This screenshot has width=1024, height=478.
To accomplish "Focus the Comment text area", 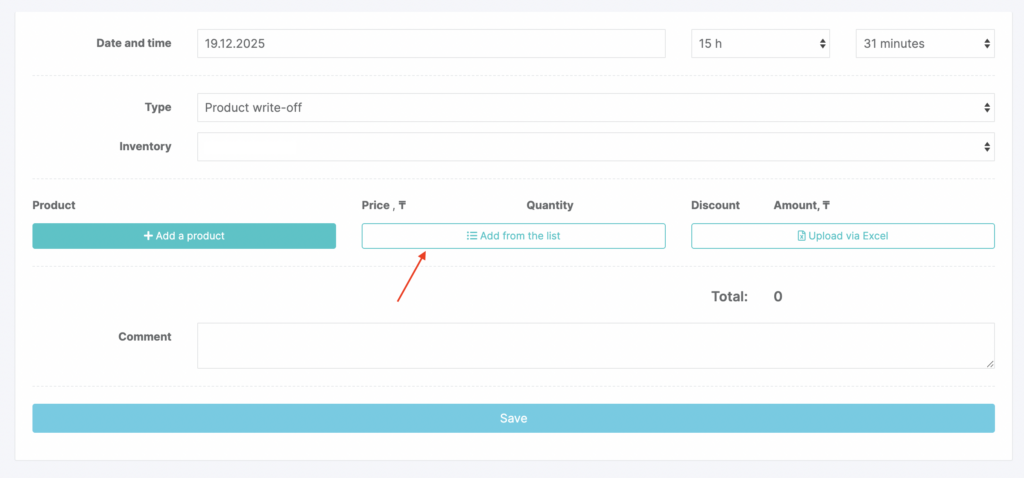I will [x=595, y=345].
